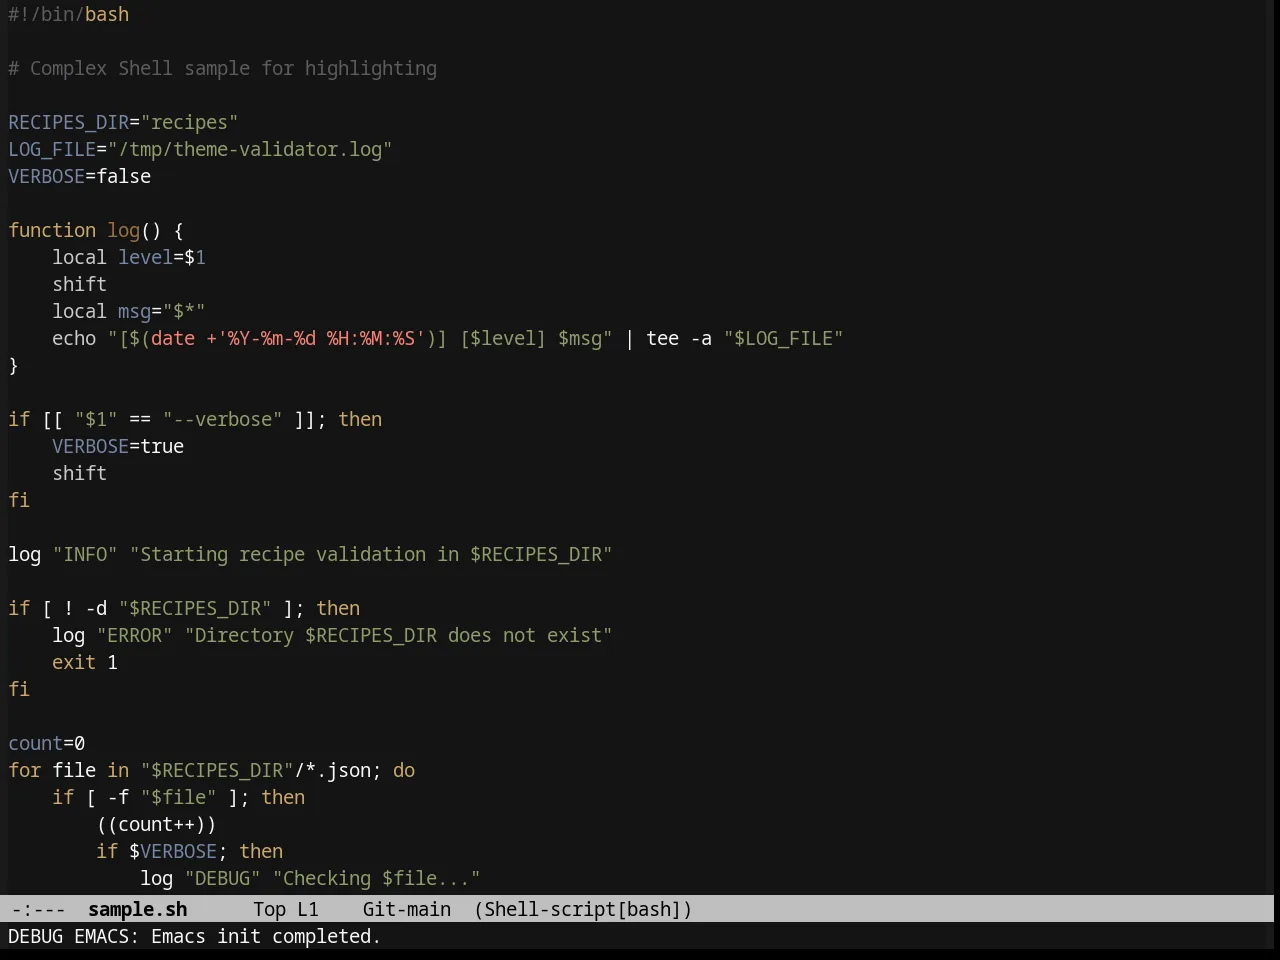Screen dimensions: 1280x960
Task: Click the 'fi' keyword after exit 1
Action: tap(19, 689)
